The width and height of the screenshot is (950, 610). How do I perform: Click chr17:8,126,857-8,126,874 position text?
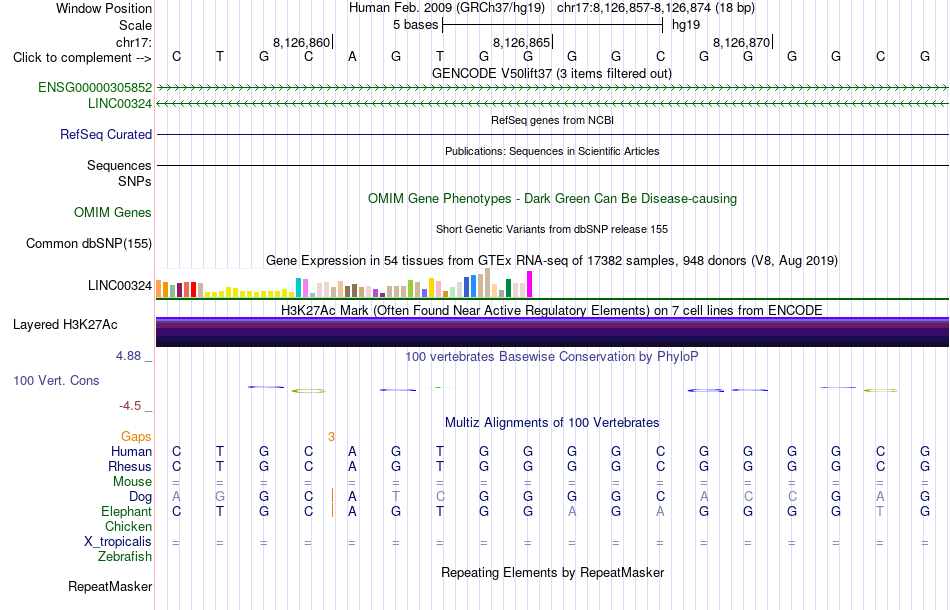(x=656, y=8)
